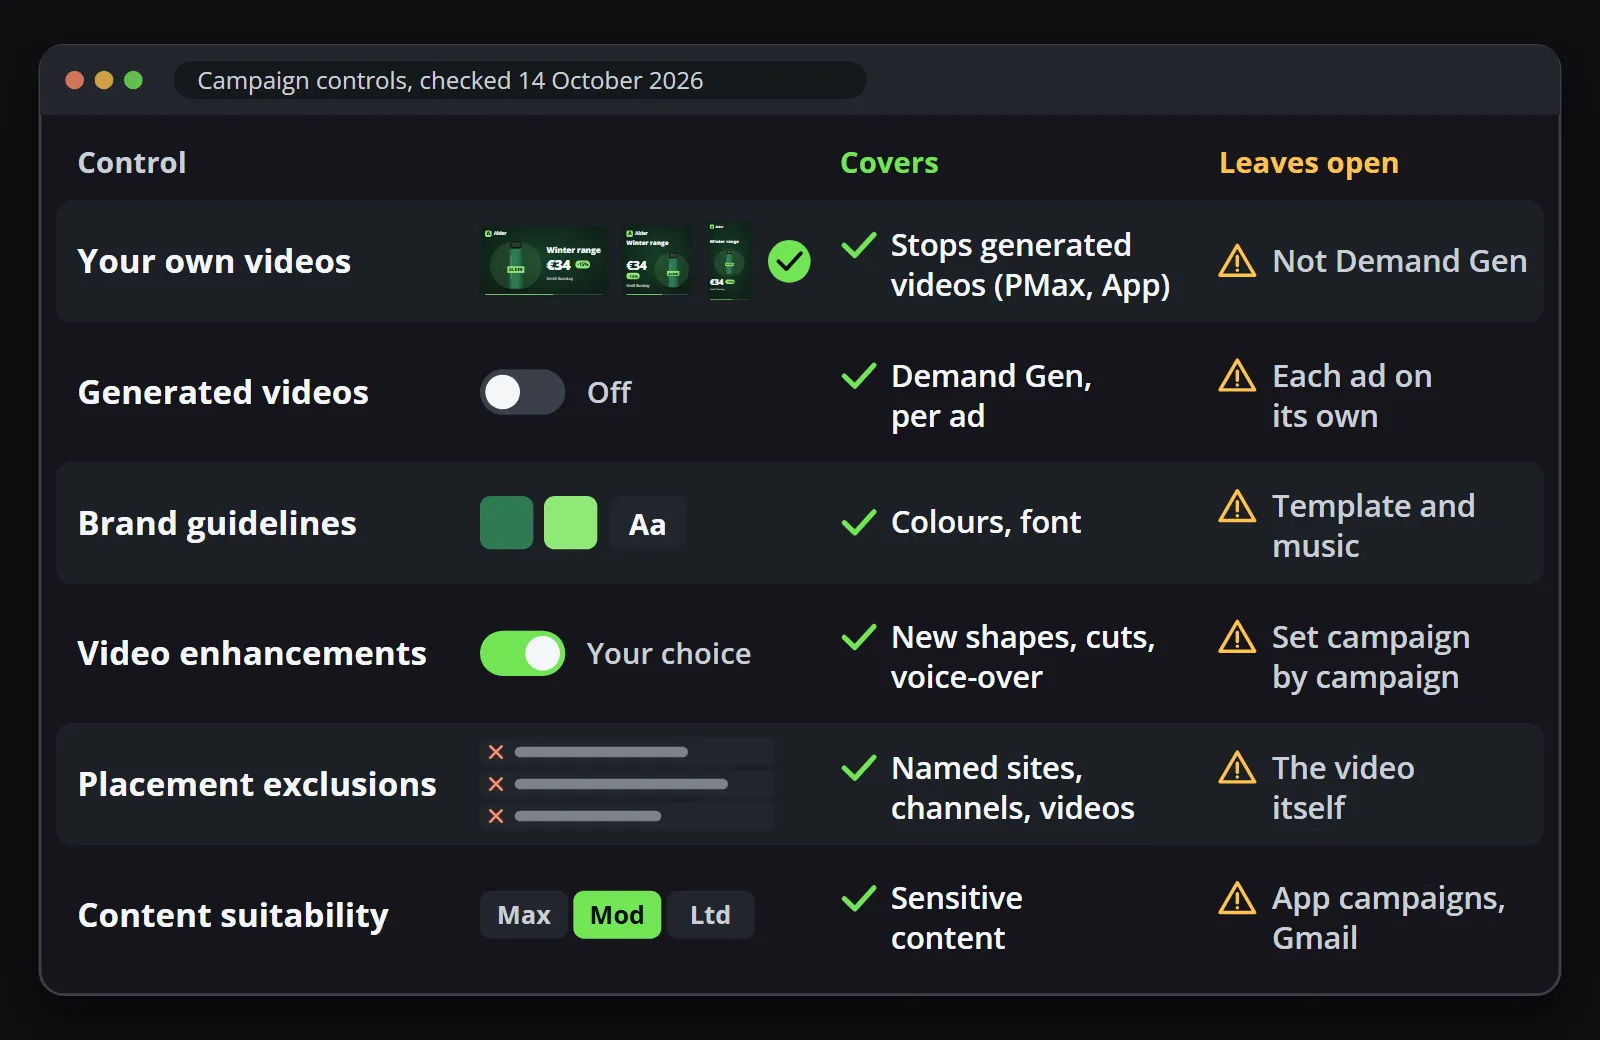Open the square video thumbnail
1600x1040 pixels.
tap(657, 261)
